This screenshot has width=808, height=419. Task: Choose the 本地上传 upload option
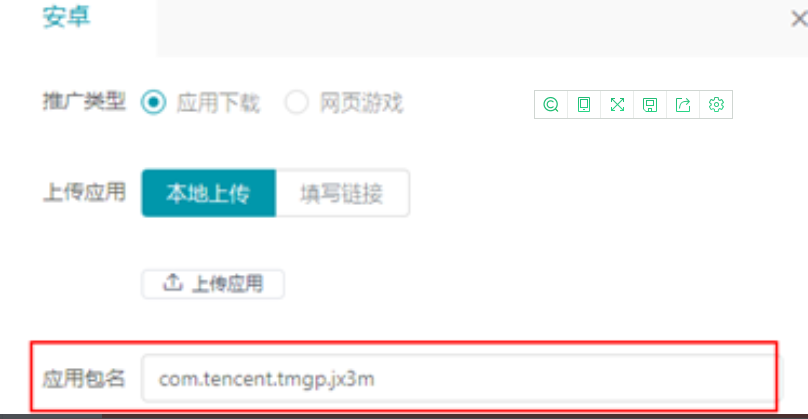(x=209, y=193)
